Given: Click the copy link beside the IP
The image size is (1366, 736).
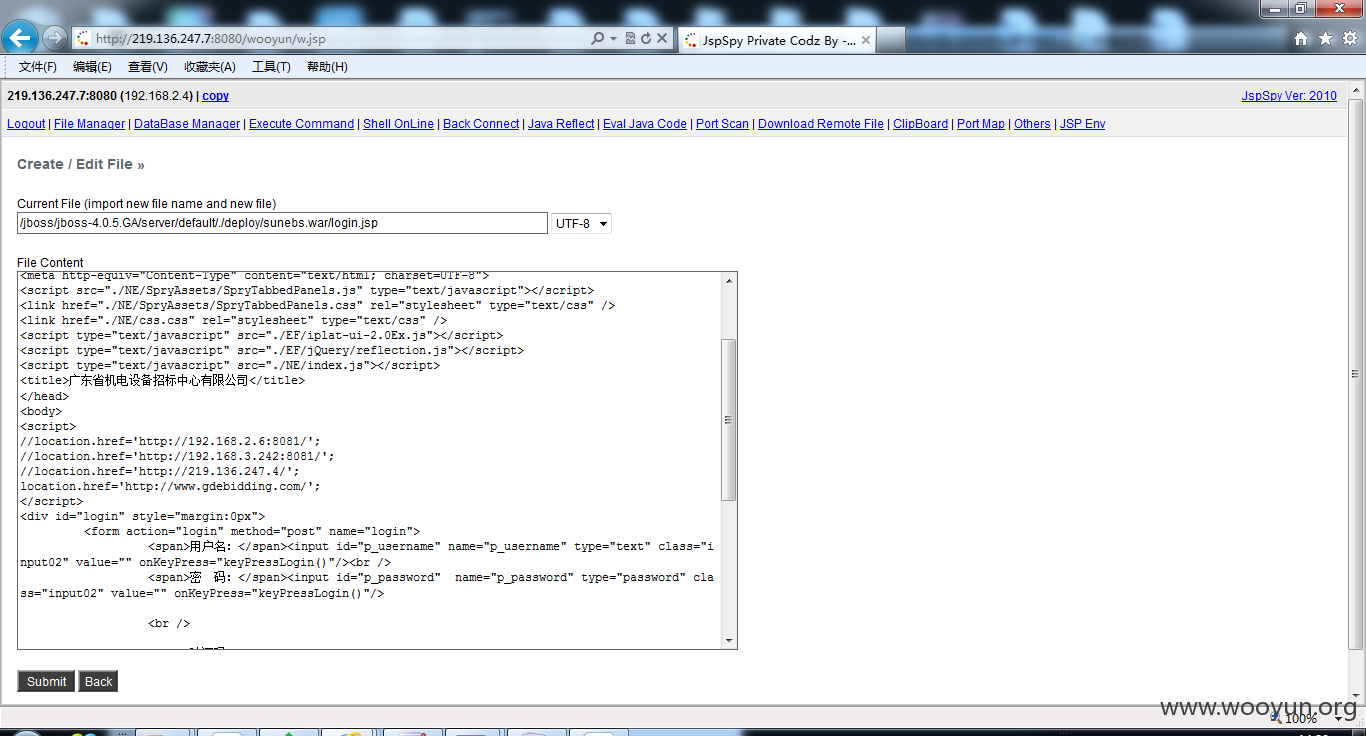Looking at the screenshot, I should [x=216, y=96].
